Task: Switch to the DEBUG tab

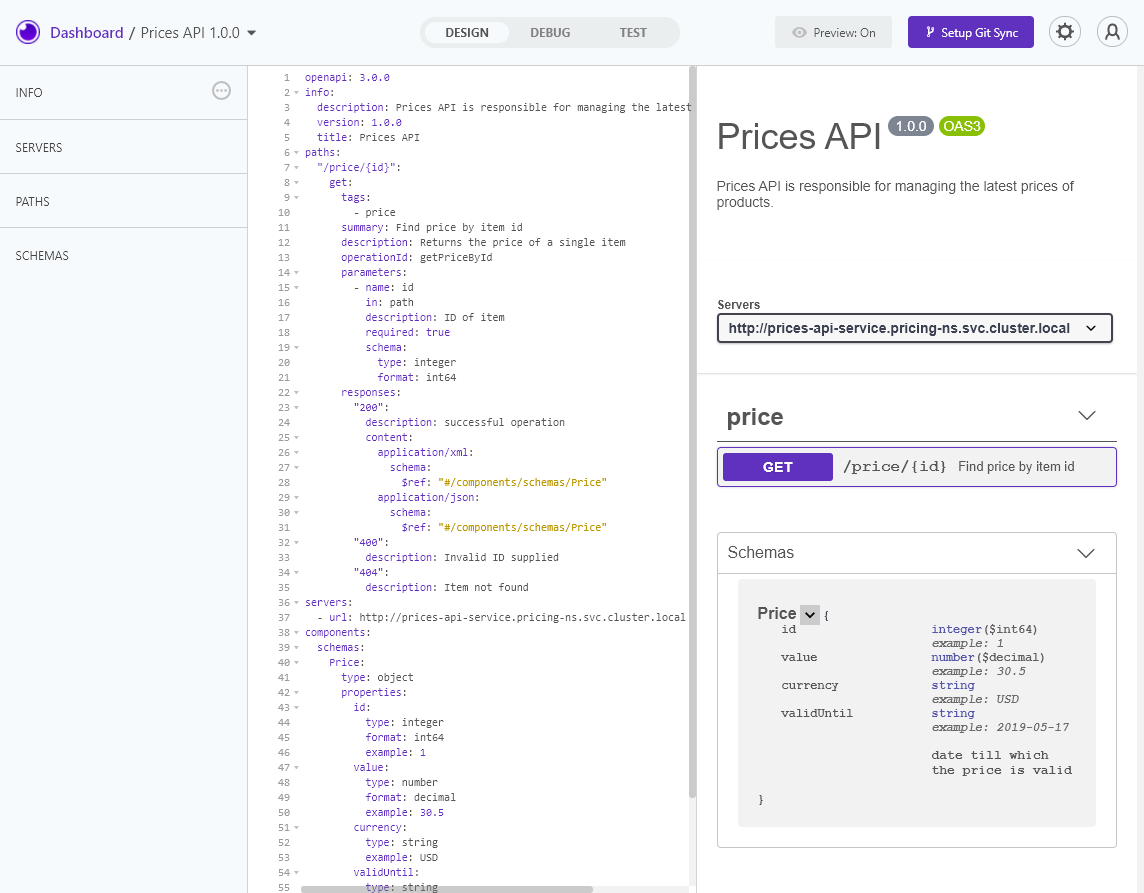Action: click(550, 33)
